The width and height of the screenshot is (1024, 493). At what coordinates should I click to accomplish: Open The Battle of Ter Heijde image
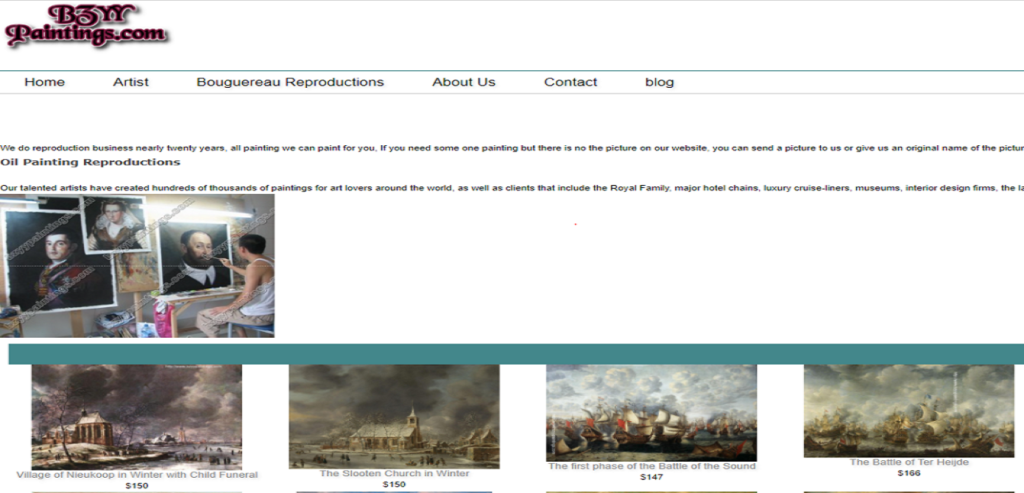(x=908, y=411)
